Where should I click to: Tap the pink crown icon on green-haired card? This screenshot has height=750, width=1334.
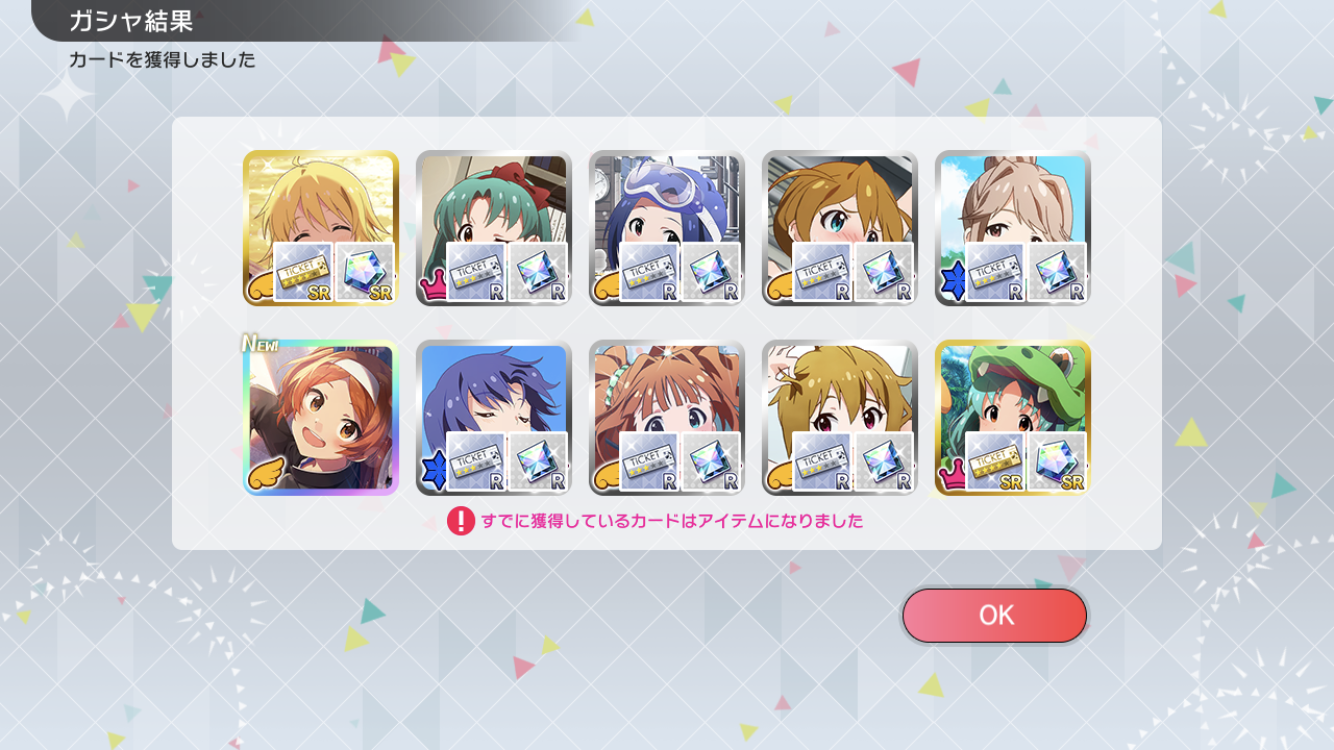tap(433, 286)
